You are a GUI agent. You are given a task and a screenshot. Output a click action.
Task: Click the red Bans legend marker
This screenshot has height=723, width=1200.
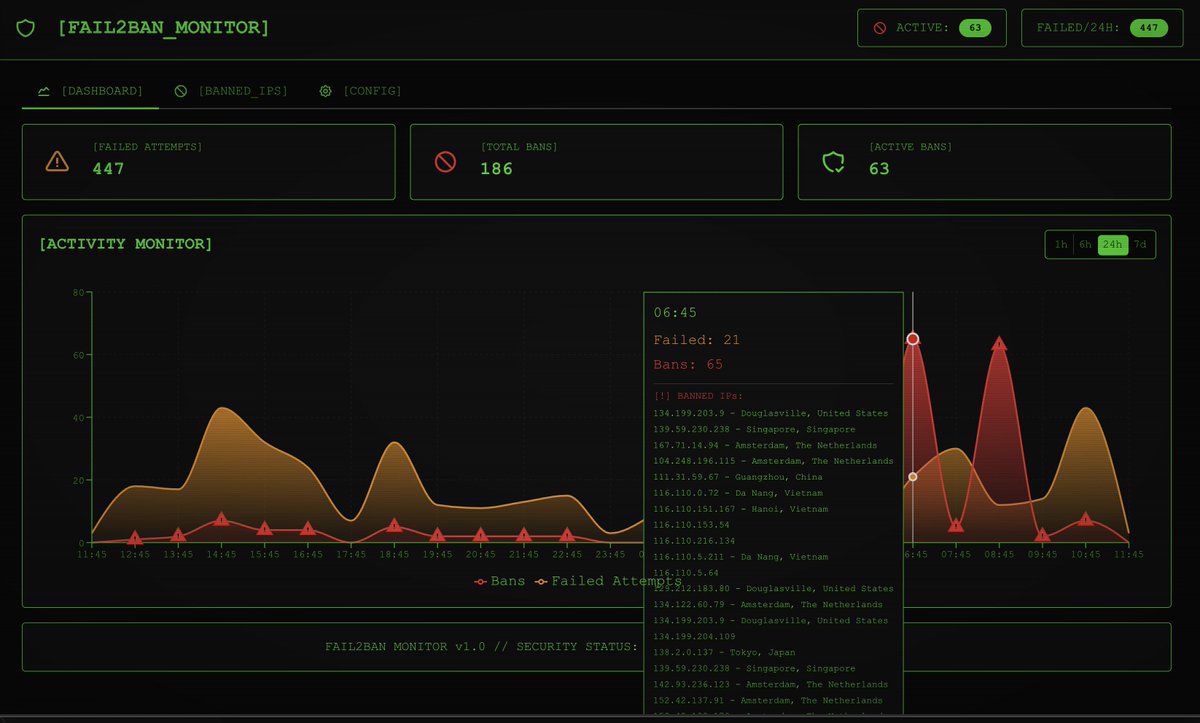[481, 581]
